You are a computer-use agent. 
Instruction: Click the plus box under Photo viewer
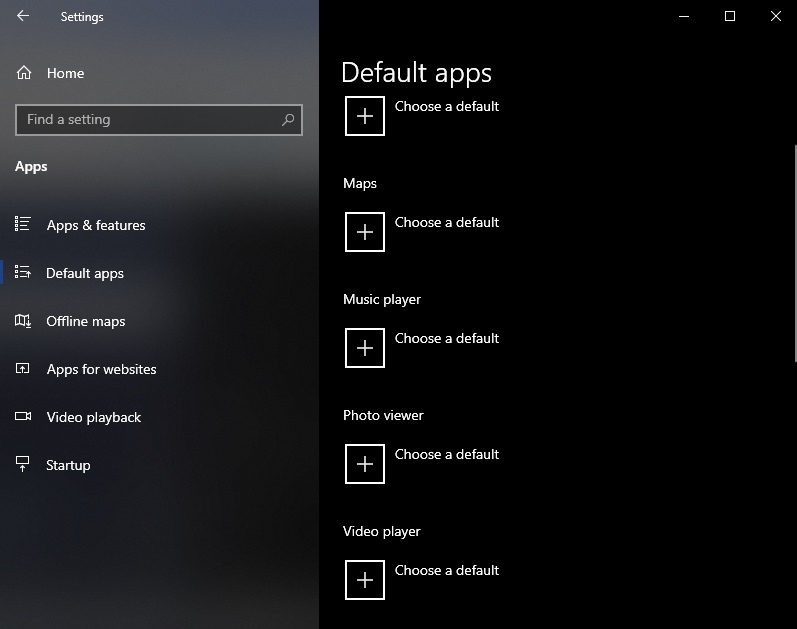click(364, 464)
